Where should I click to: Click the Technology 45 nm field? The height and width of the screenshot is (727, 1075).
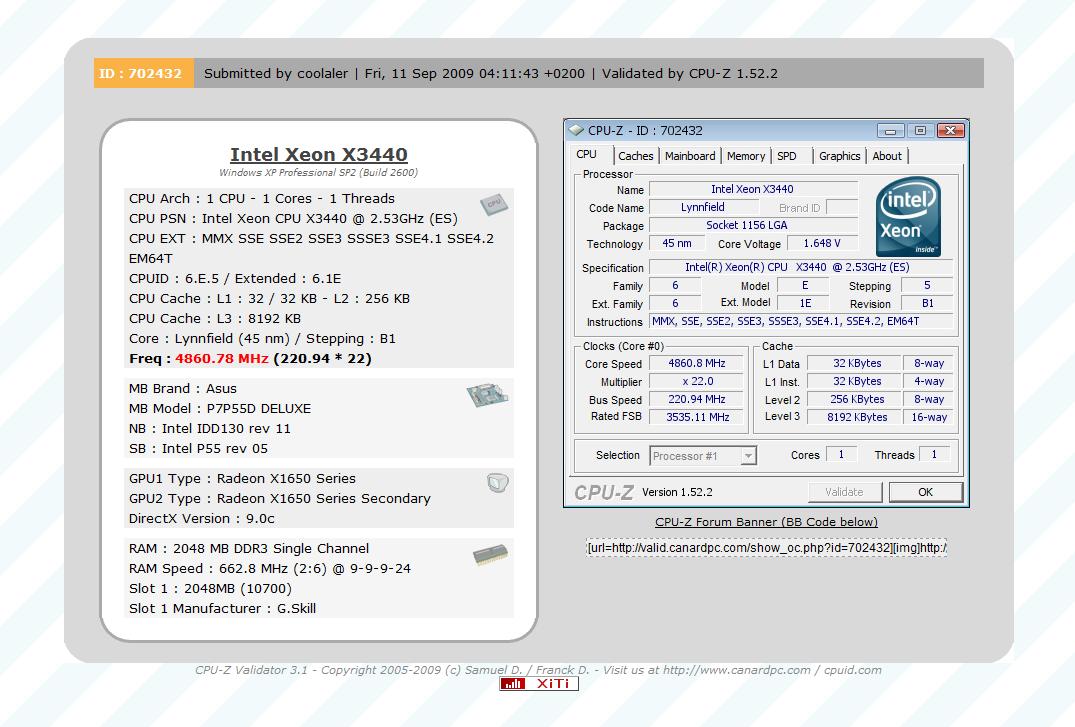click(676, 243)
